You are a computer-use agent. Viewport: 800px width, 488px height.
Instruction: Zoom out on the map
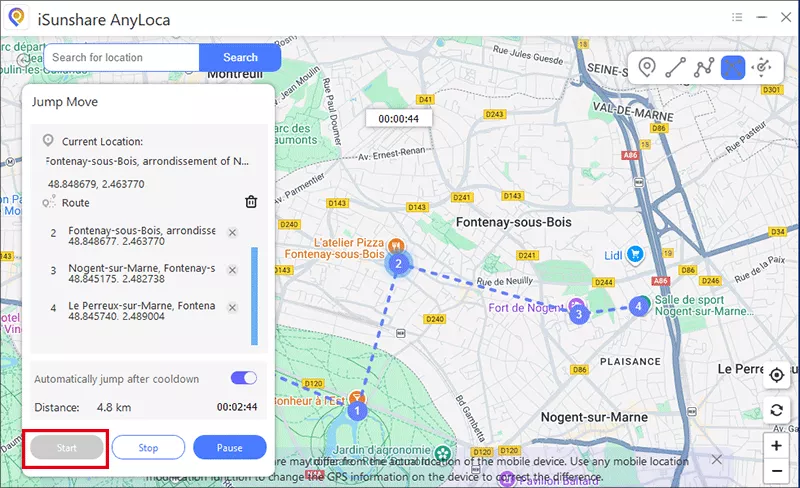776,470
